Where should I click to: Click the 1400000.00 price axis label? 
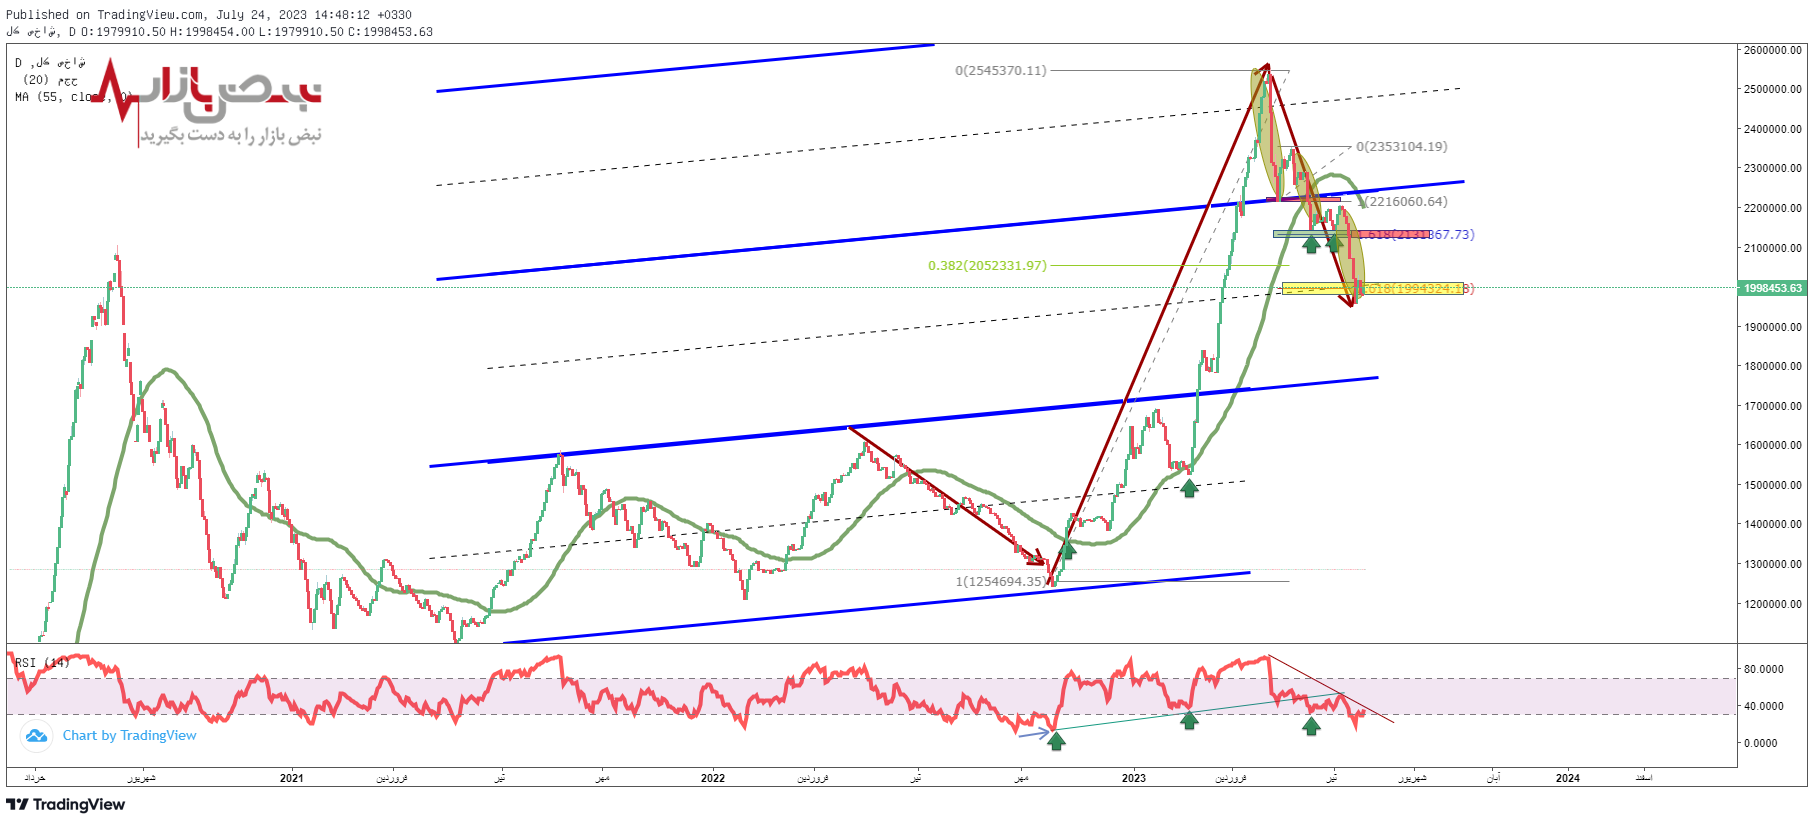coord(1773,524)
